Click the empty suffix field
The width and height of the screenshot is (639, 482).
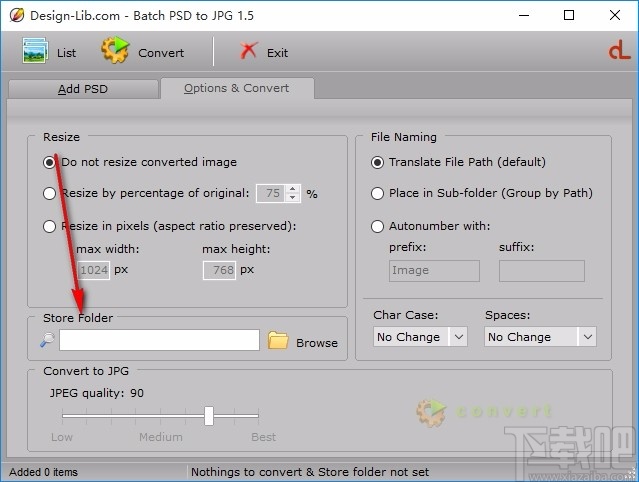tap(542, 271)
